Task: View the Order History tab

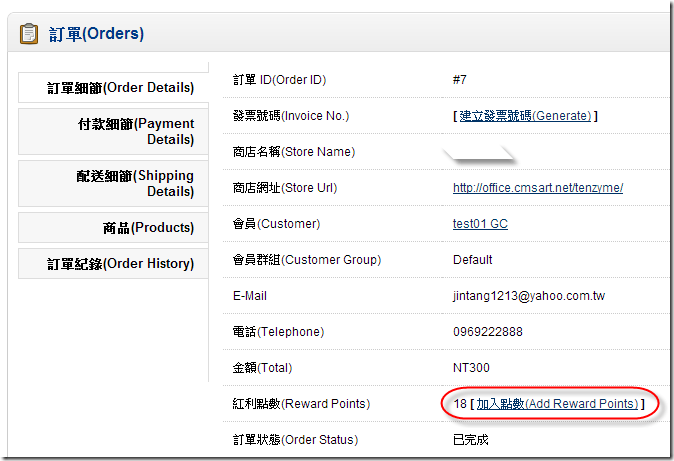Action: [x=113, y=264]
